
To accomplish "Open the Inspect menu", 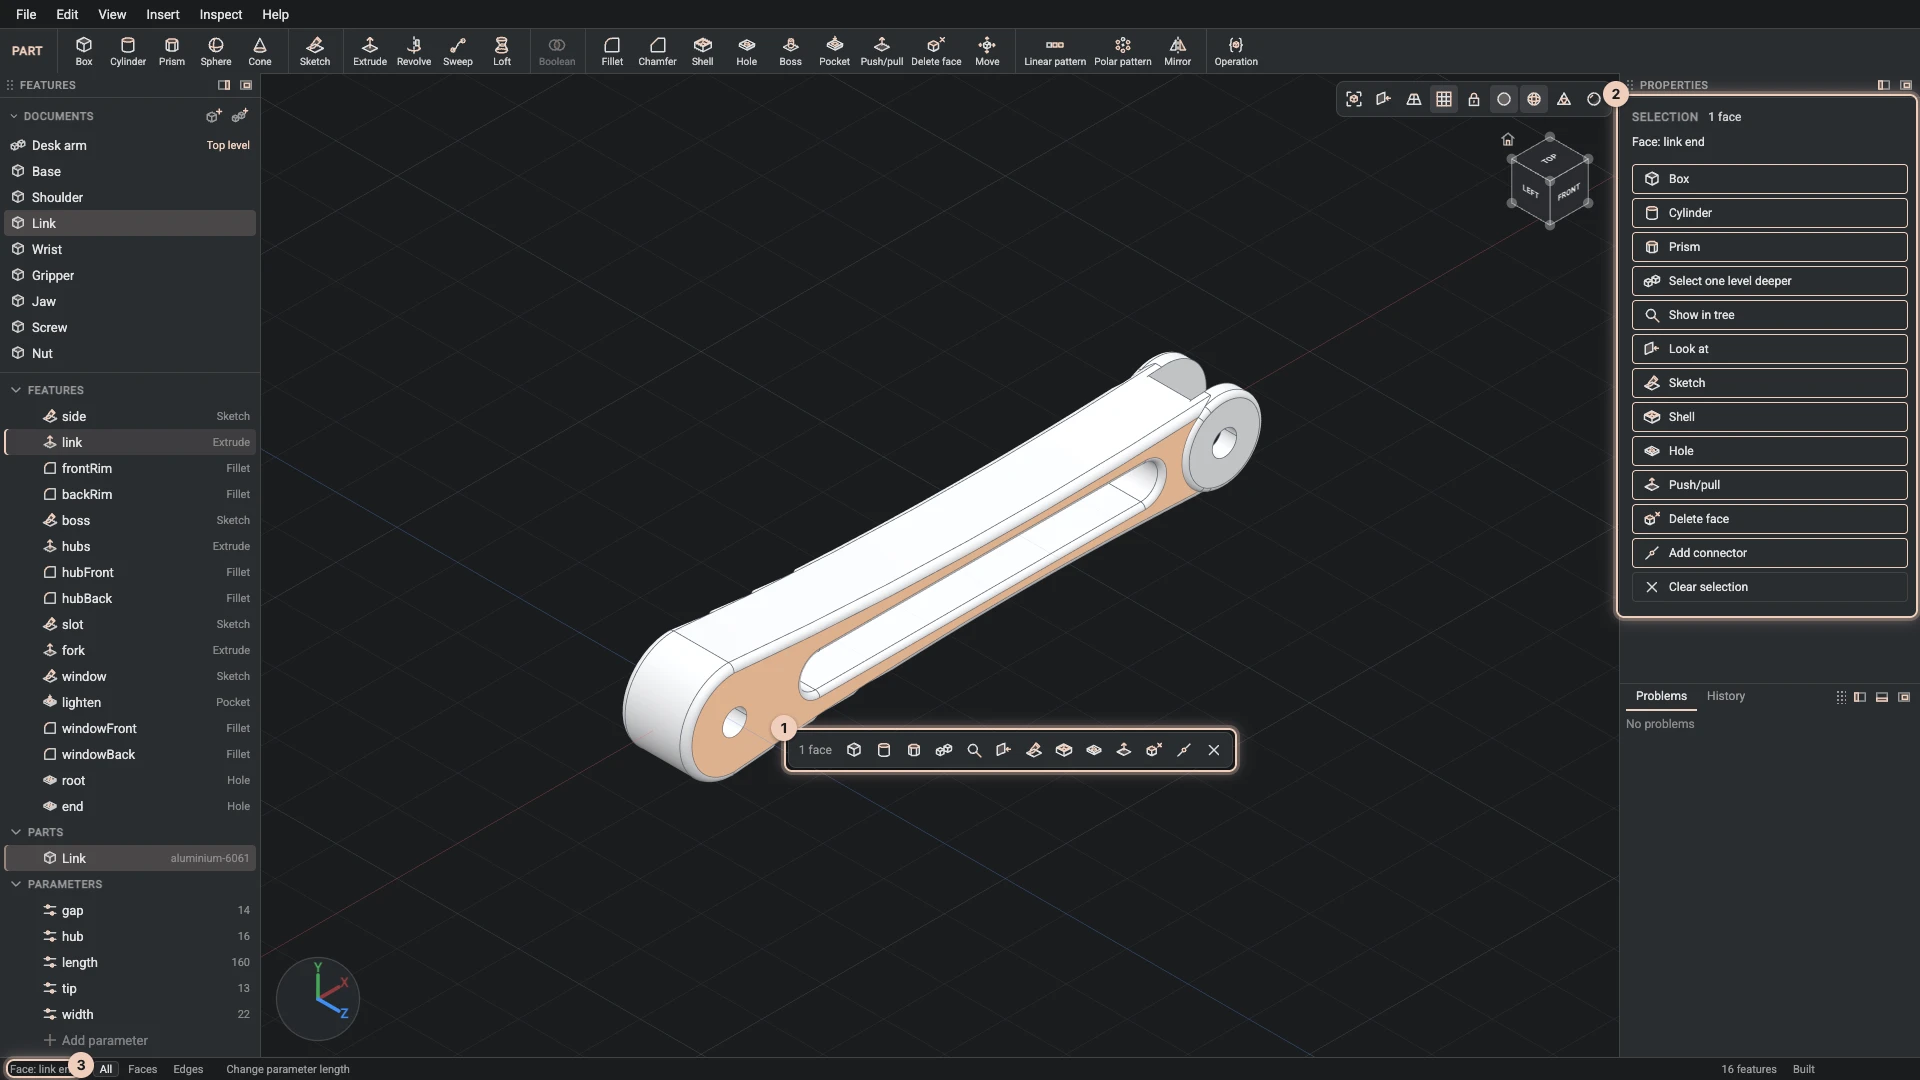I will pyautogui.click(x=220, y=14).
